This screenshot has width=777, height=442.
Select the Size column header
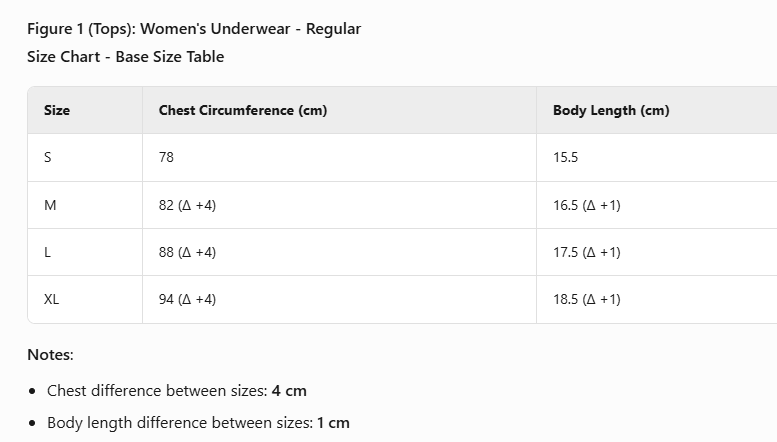coord(57,110)
